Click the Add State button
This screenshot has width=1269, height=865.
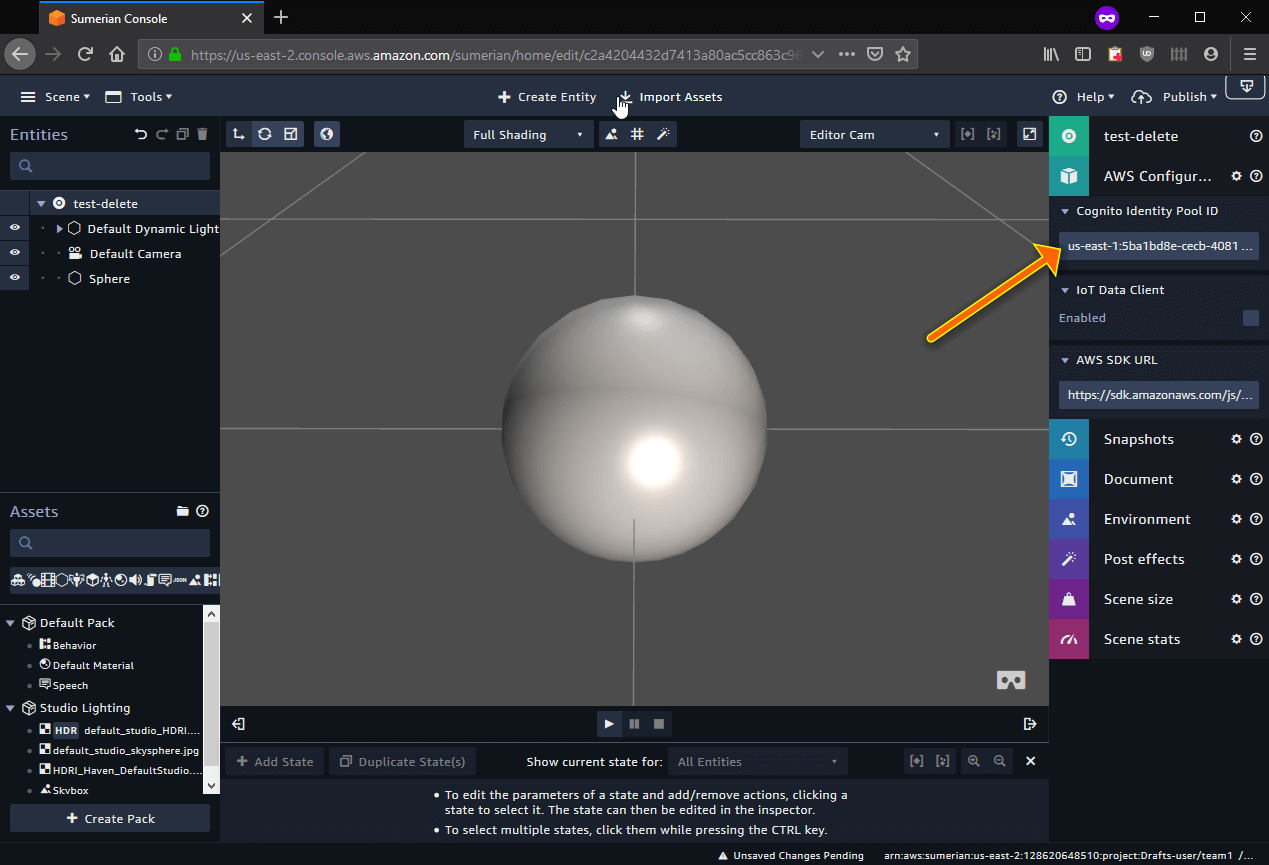pos(274,761)
